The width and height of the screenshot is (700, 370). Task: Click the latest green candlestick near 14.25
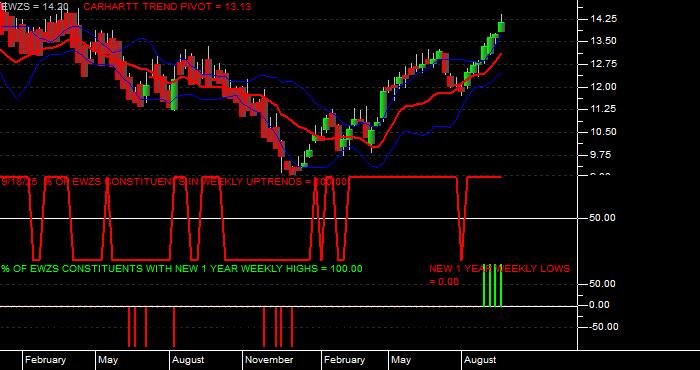501,27
